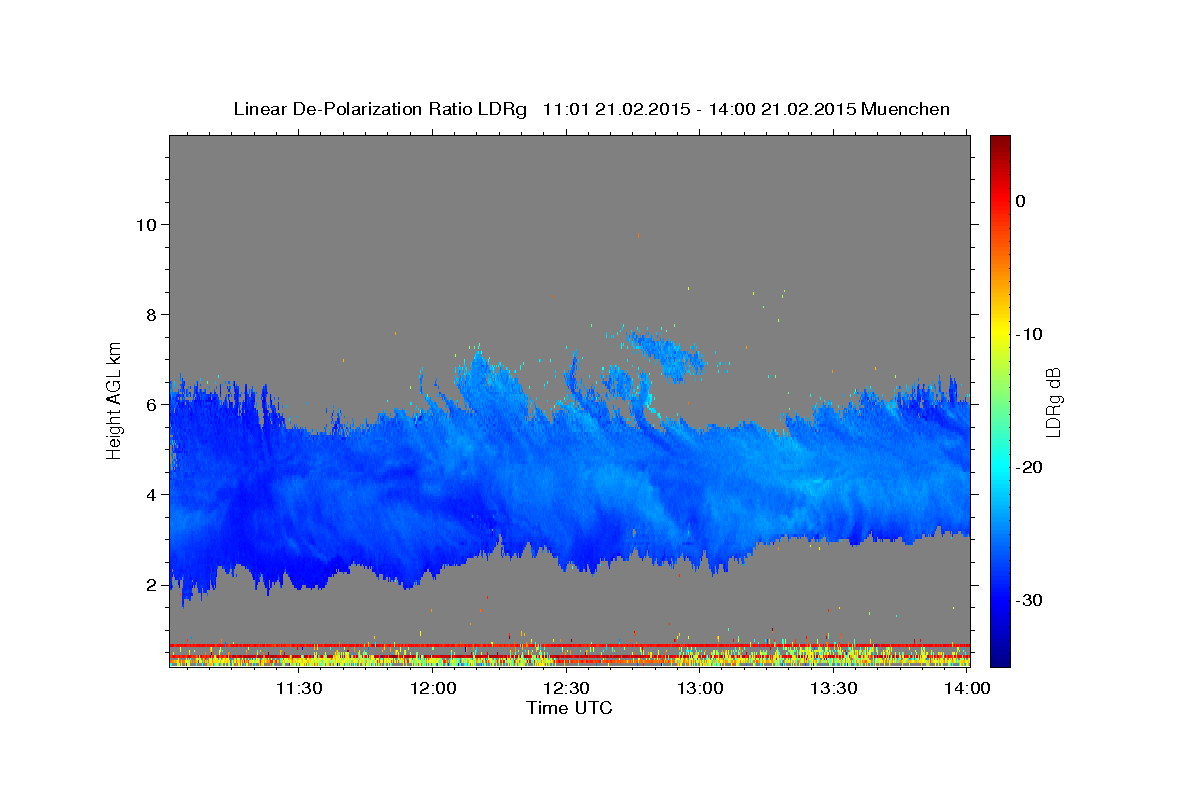Click the 12:00 time tick label
Image resolution: width=1200 pixels, height=800 pixels.
(x=433, y=688)
